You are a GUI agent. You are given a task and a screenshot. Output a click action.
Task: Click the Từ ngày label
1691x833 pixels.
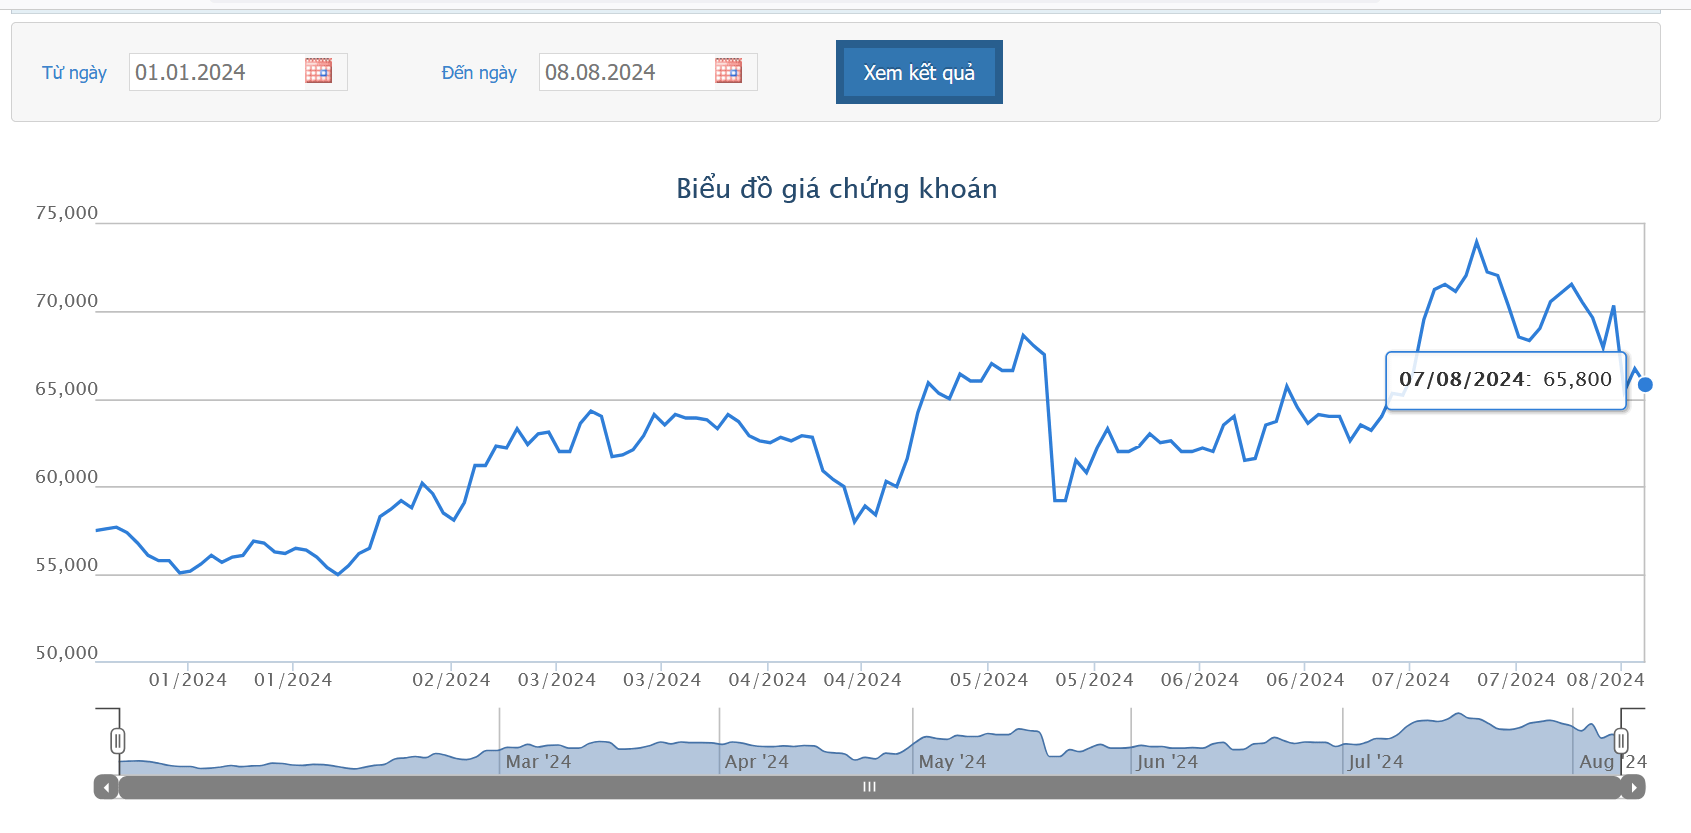pos(74,73)
